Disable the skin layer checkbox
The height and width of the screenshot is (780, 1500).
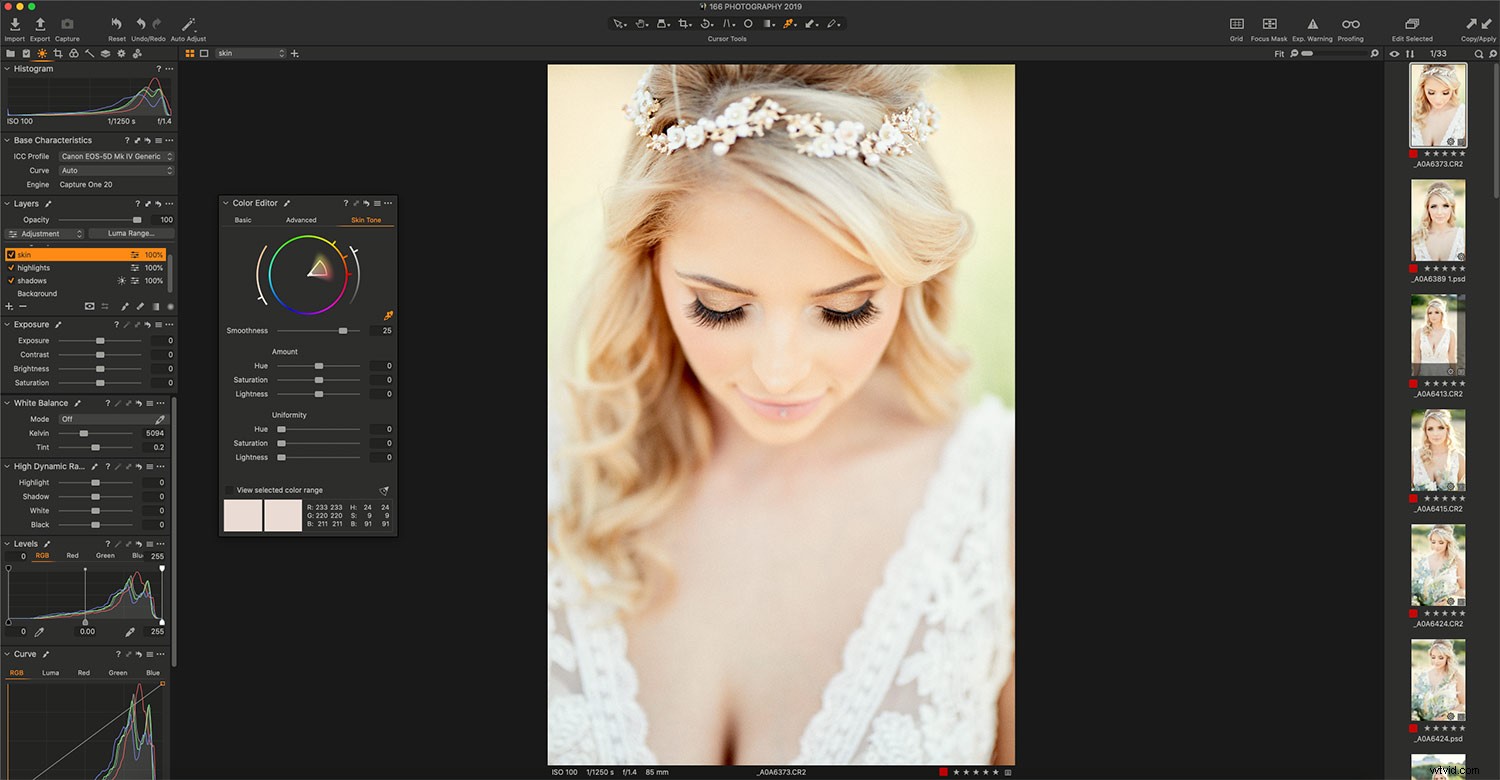[x=9, y=254]
